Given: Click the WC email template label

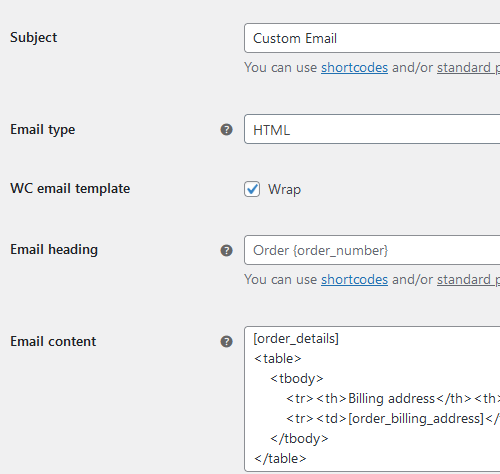Looking at the screenshot, I should 70,188.
